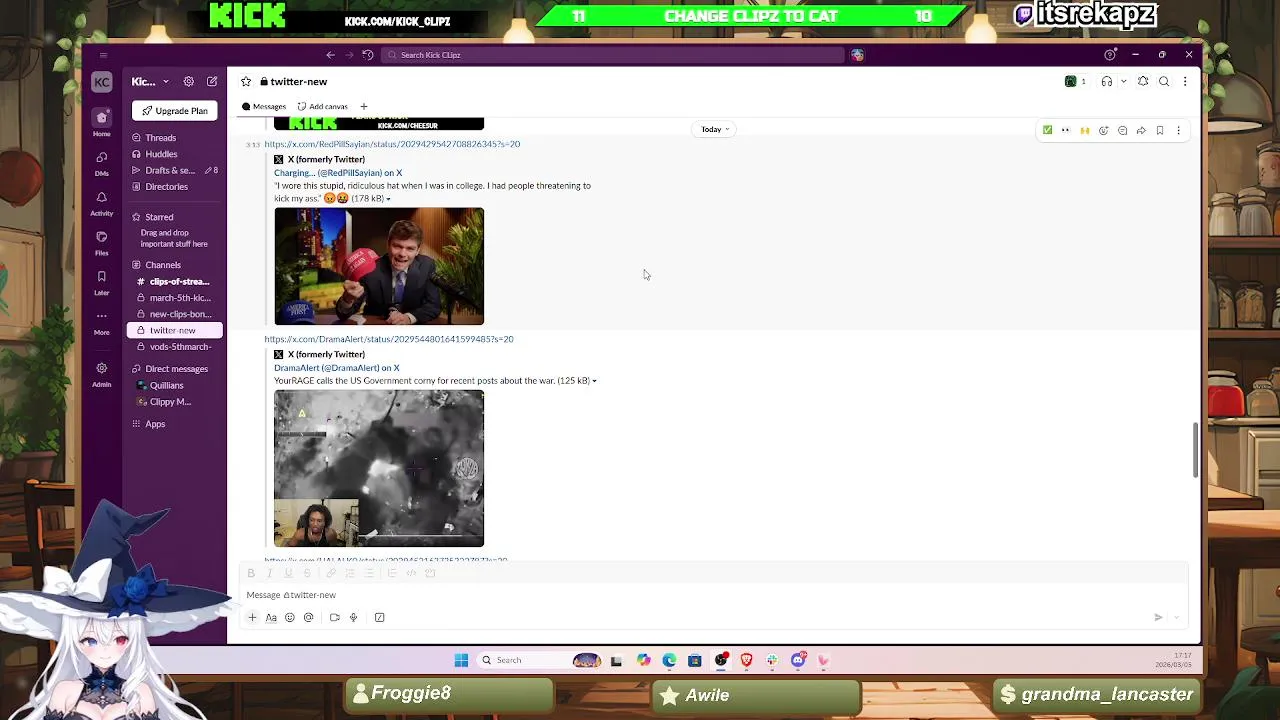The height and width of the screenshot is (720, 1280).
Task: Add a new tab with plus
Action: click(364, 107)
